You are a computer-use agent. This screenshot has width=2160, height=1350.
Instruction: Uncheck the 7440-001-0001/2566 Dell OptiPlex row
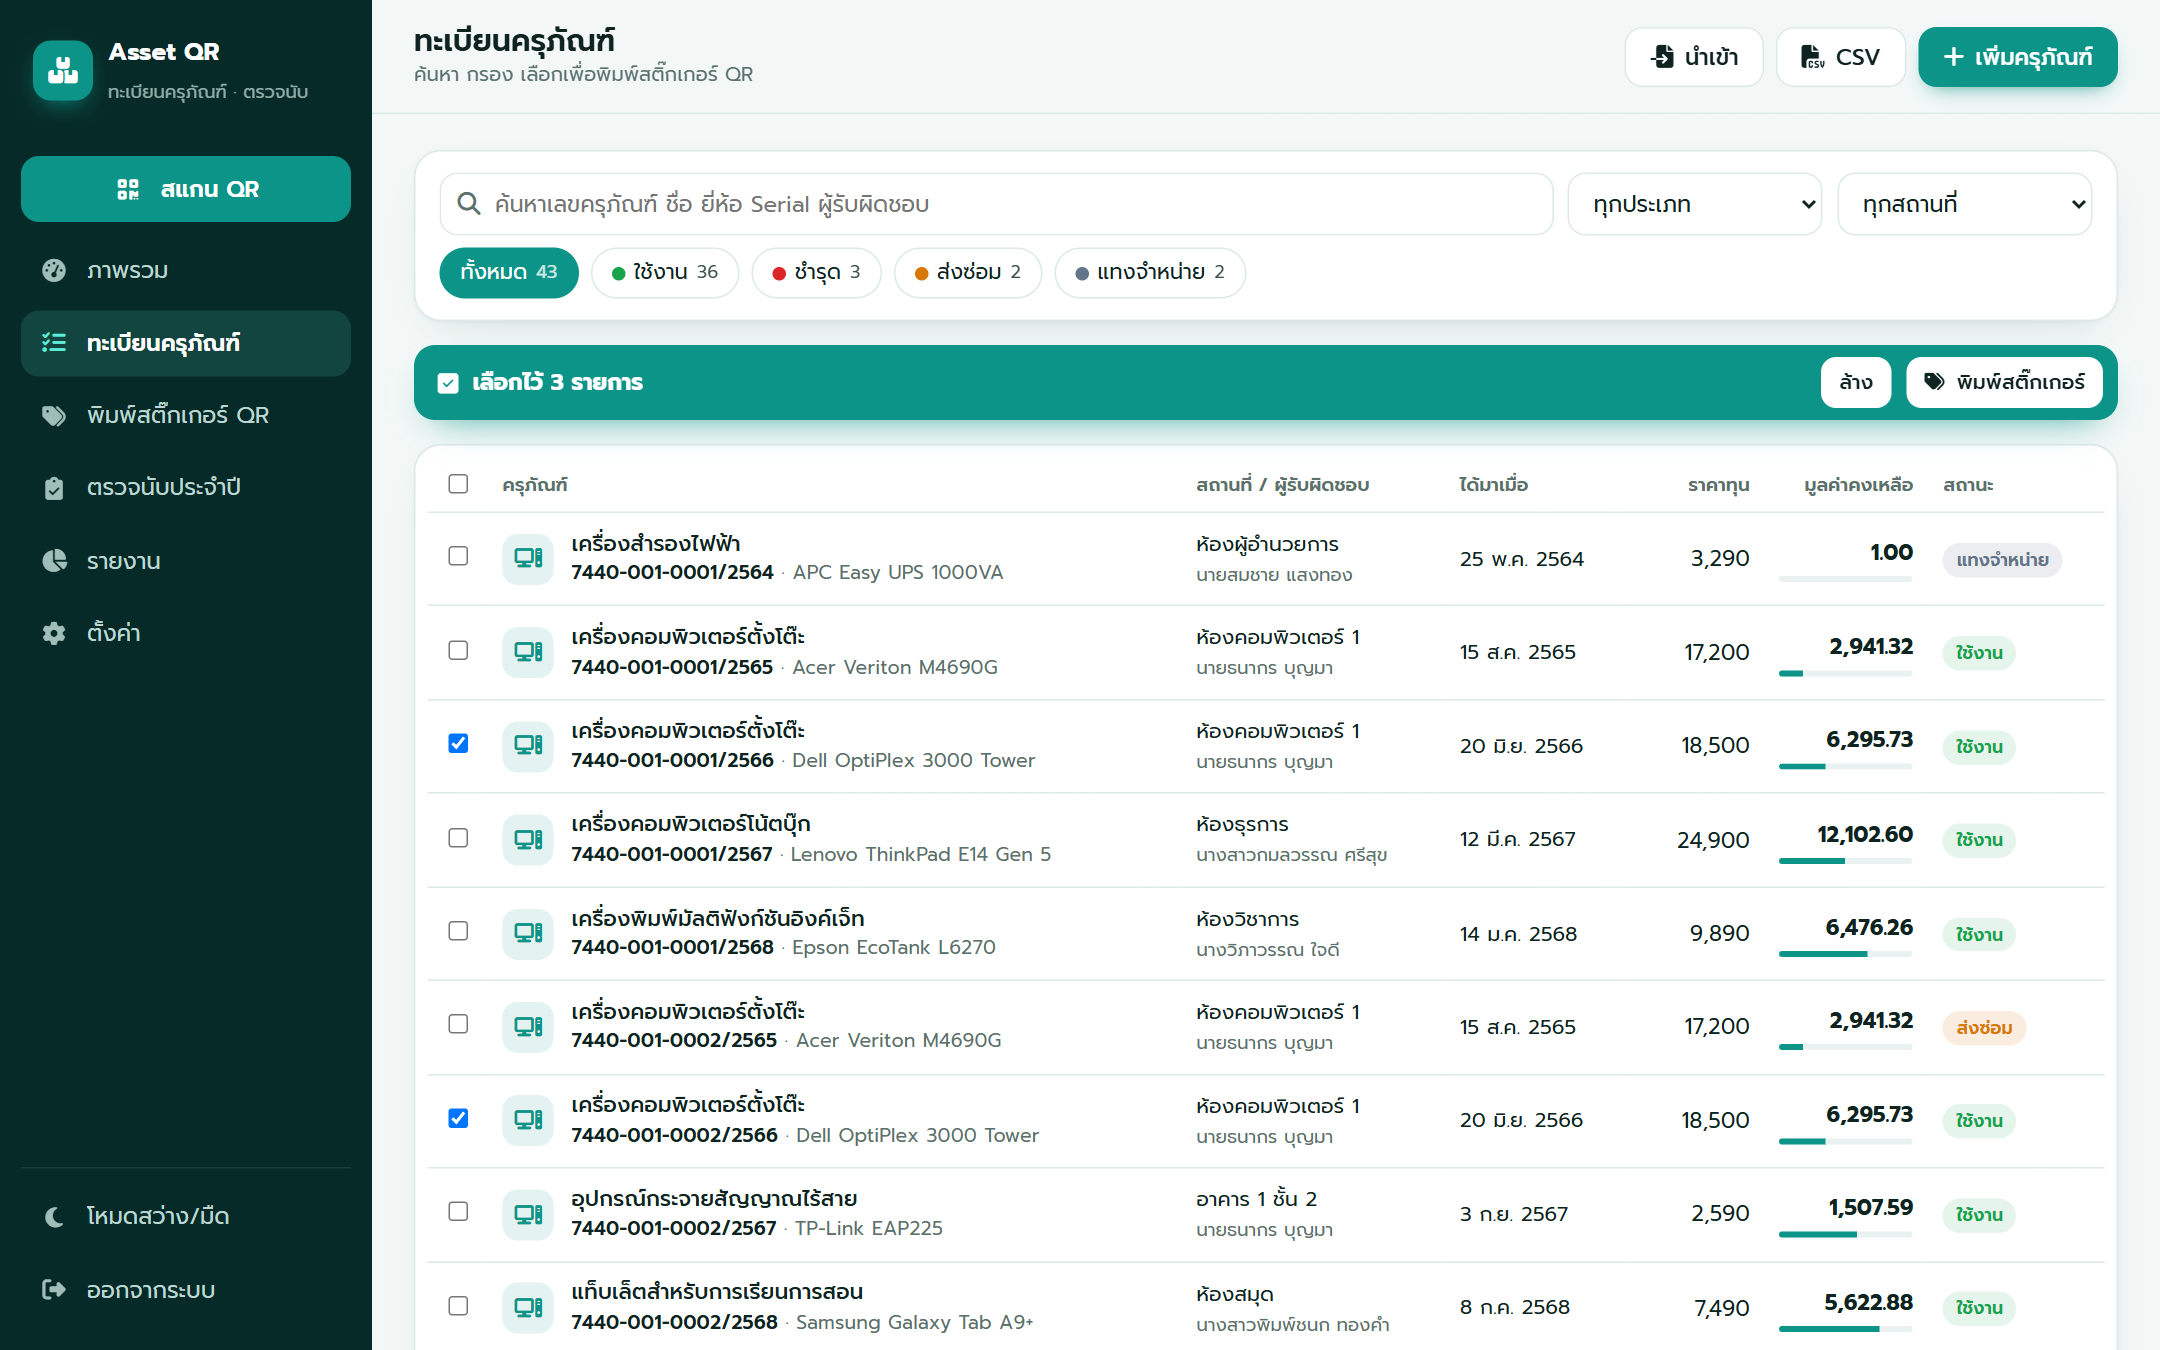pyautogui.click(x=458, y=743)
